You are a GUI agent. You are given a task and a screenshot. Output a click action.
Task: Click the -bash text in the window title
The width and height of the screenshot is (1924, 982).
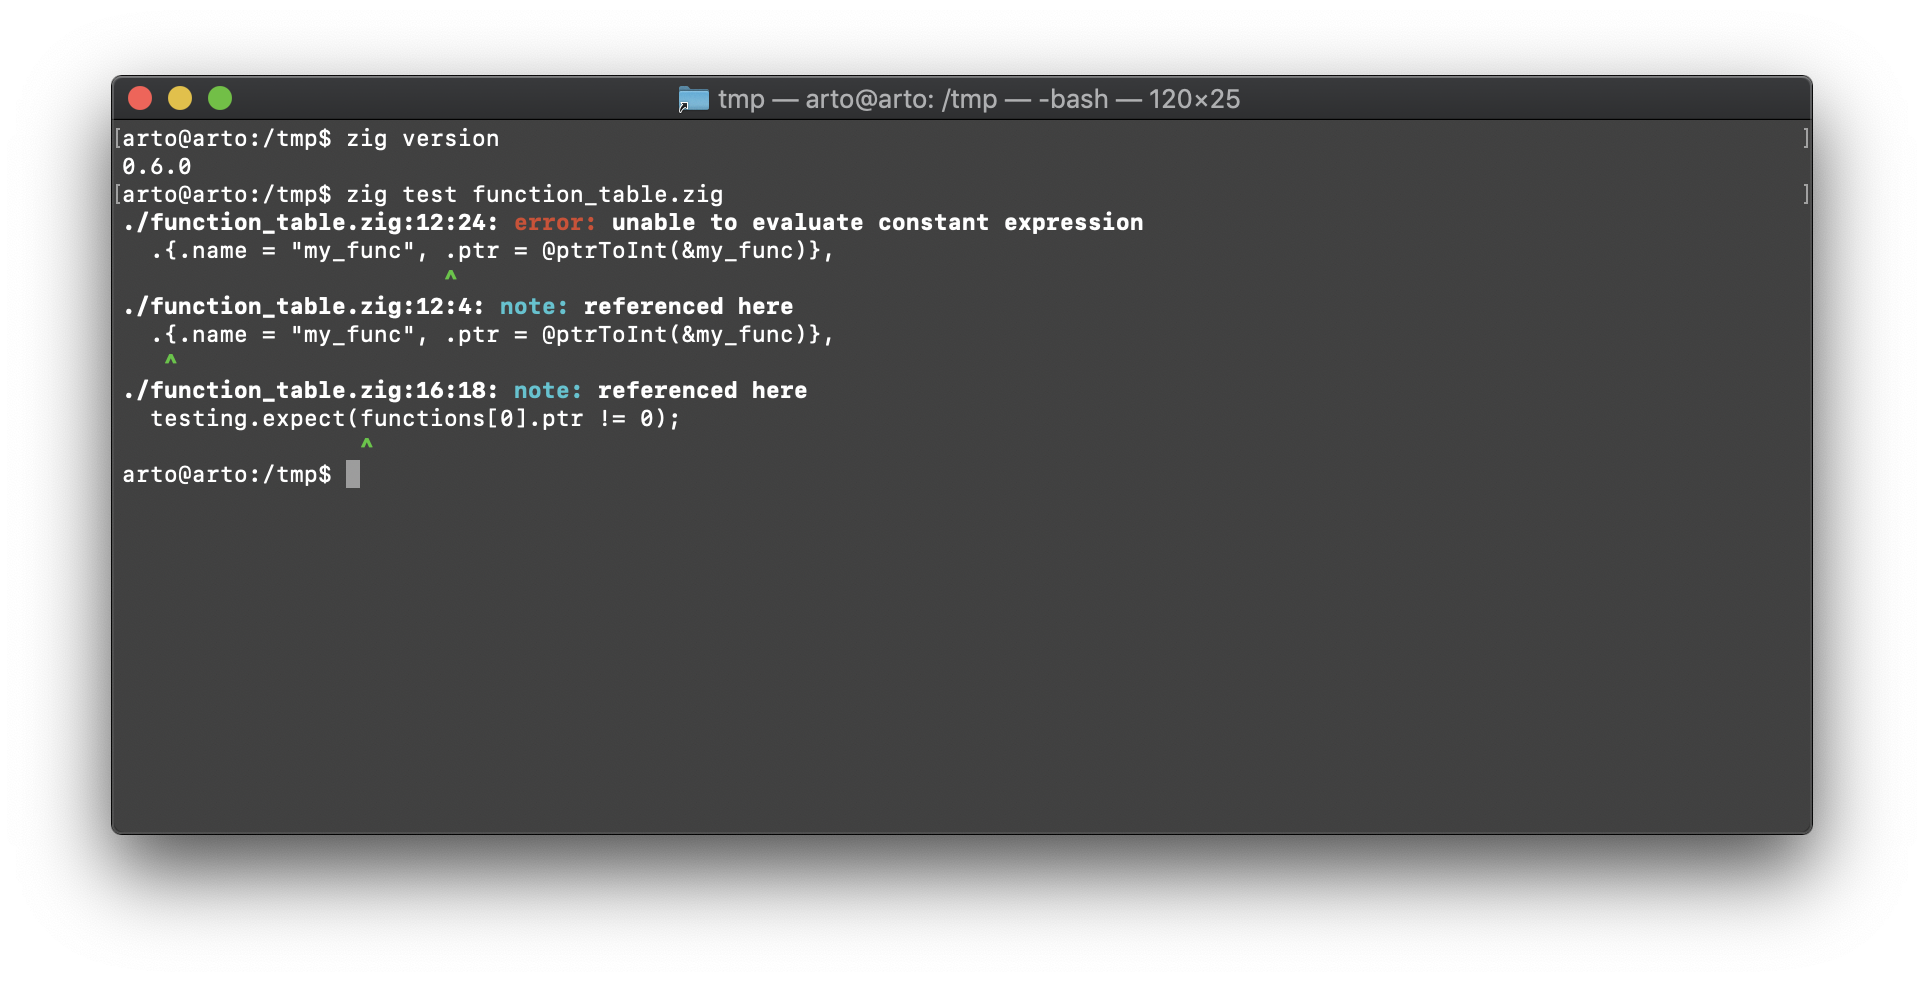(1072, 99)
